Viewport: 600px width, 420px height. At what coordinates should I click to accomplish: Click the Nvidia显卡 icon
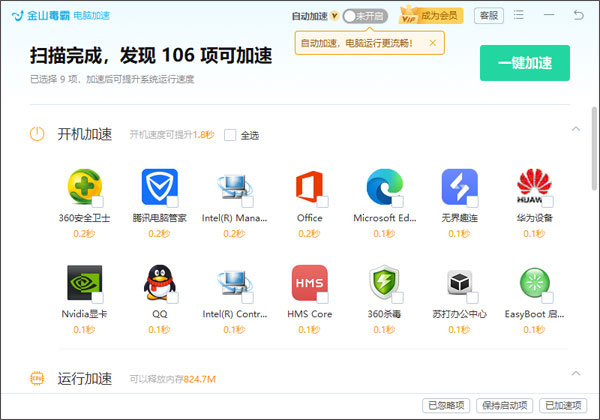85,283
